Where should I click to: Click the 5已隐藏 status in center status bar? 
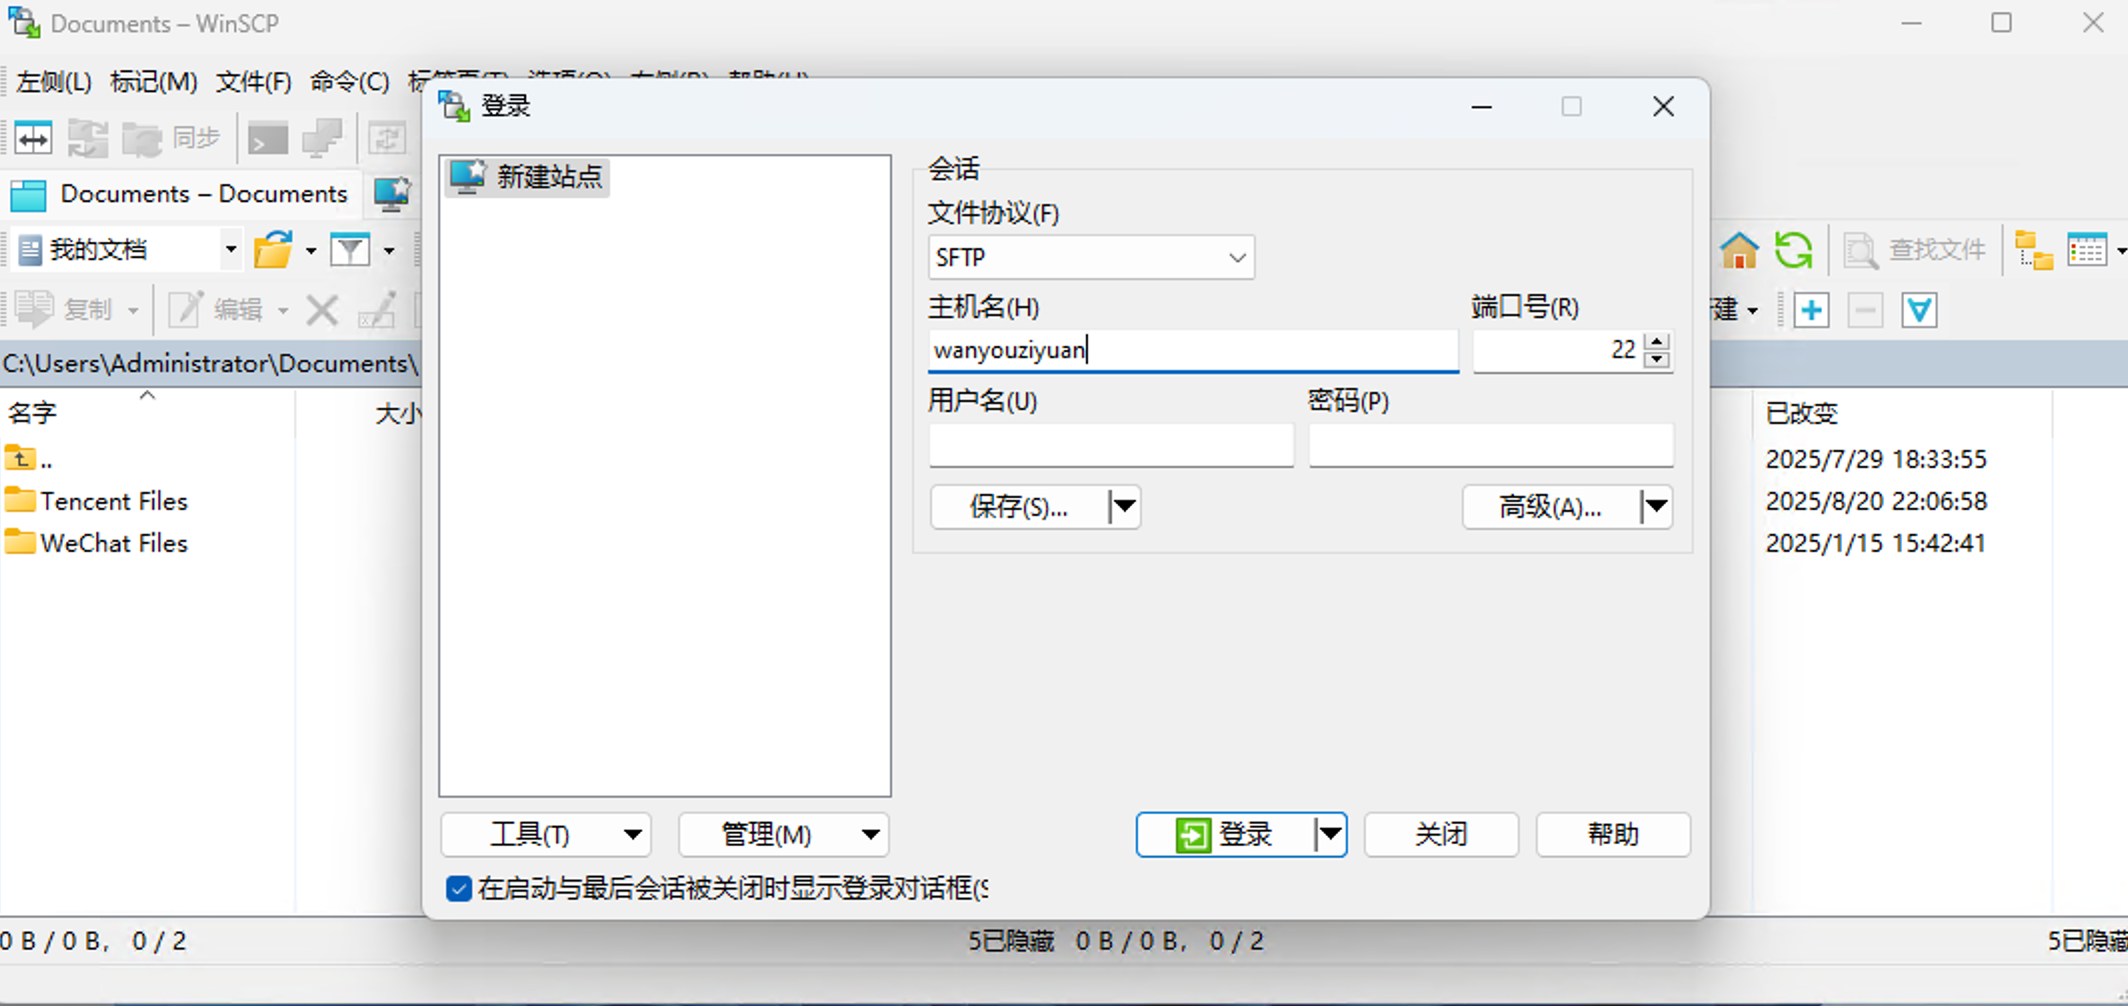point(1011,941)
